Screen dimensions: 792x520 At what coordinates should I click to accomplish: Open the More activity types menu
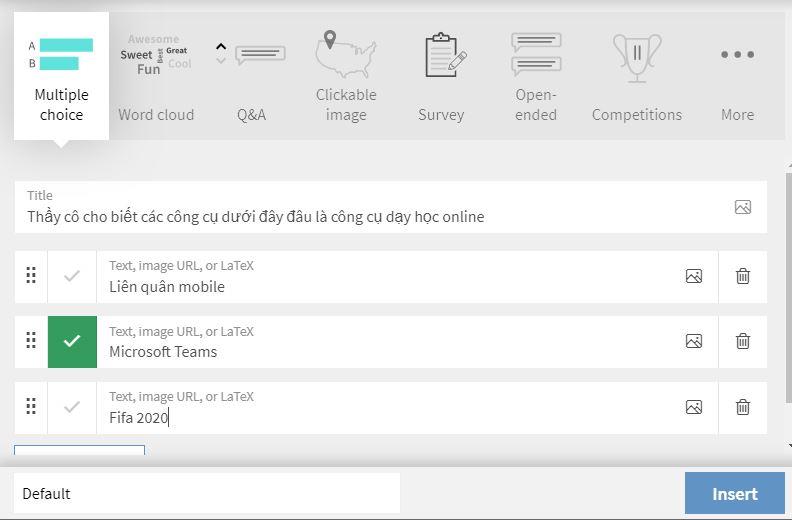[x=737, y=76]
